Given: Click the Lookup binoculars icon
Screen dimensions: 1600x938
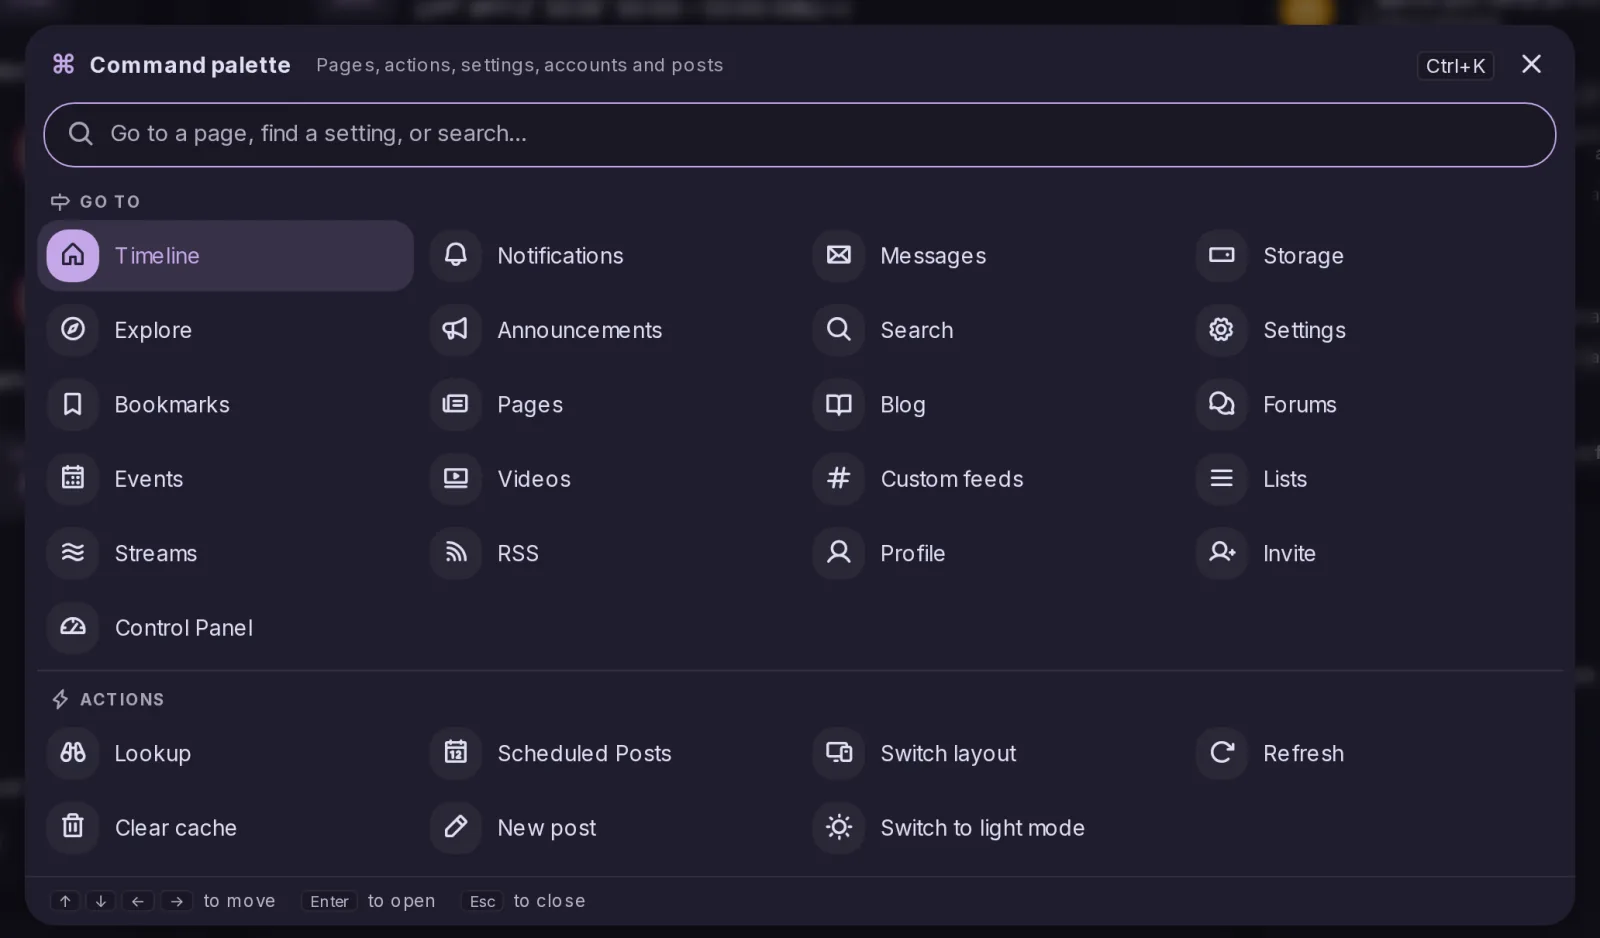Looking at the screenshot, I should tap(73, 753).
